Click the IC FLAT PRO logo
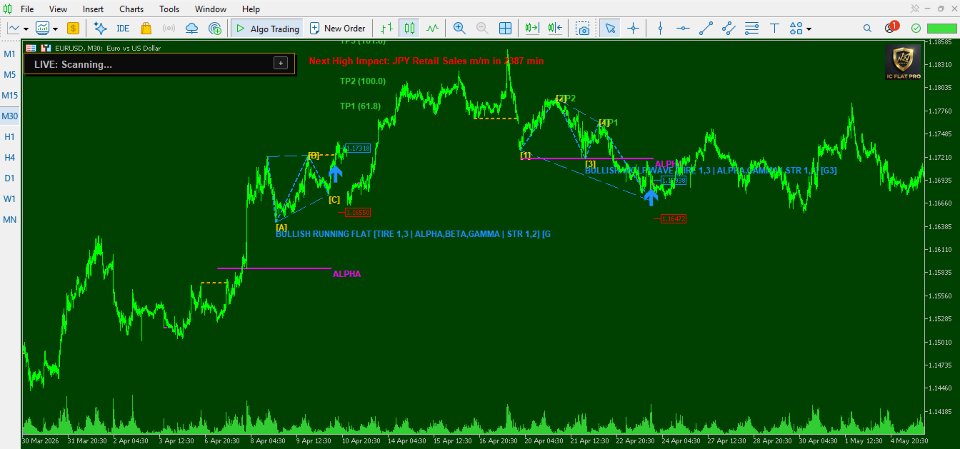This screenshot has height=449, width=960. point(904,63)
